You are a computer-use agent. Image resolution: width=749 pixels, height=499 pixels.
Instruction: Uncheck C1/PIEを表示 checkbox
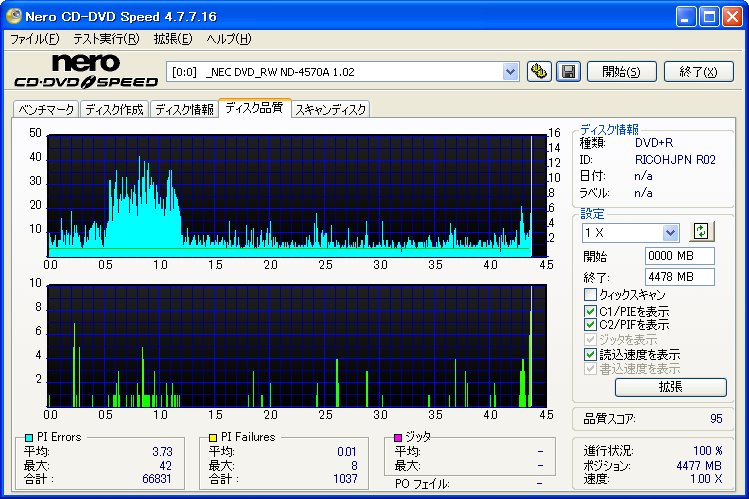point(590,311)
